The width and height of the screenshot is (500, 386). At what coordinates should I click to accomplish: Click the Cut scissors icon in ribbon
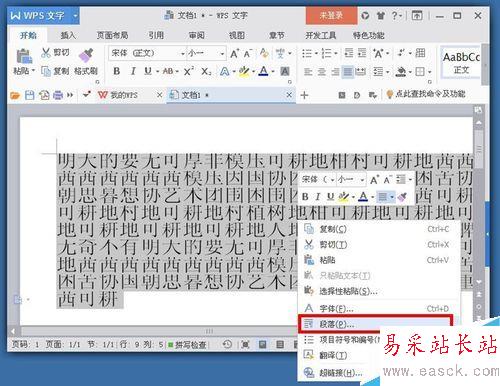click(46, 53)
